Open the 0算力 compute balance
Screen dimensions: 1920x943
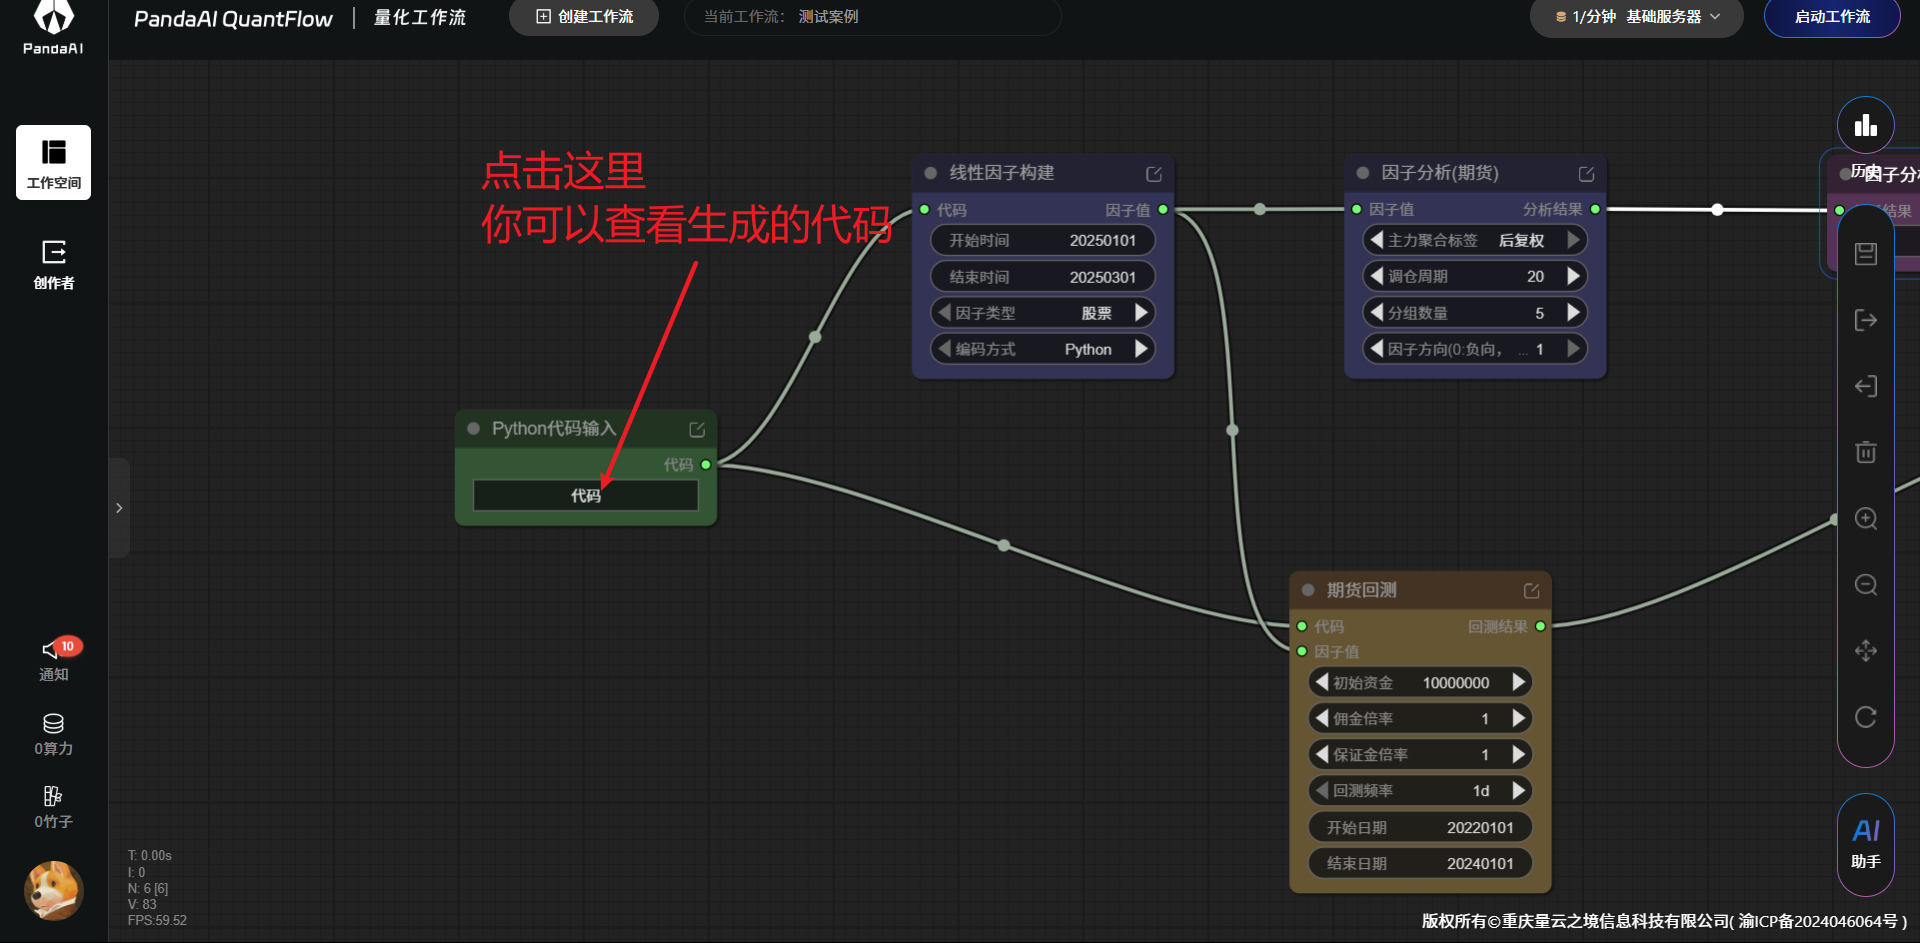tap(54, 735)
